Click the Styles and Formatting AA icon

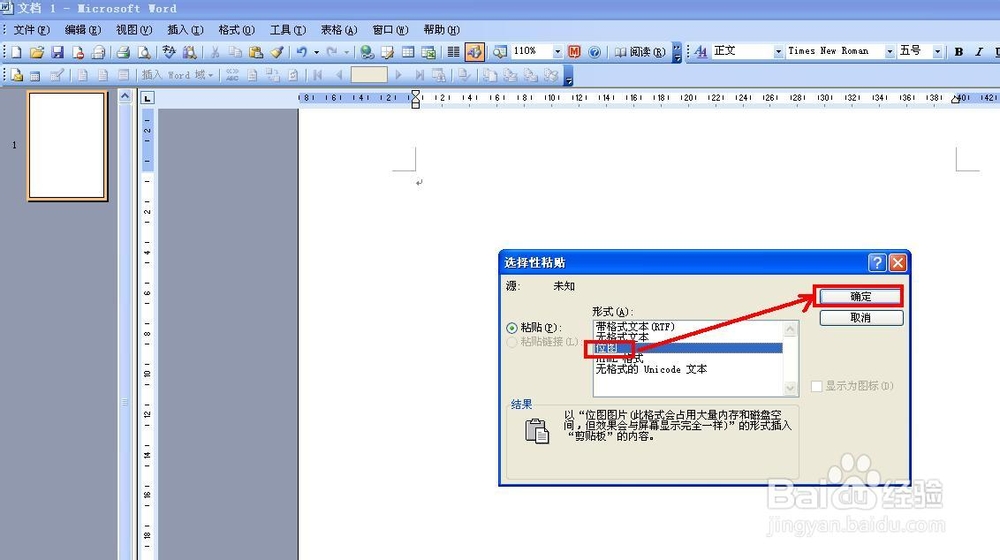click(x=700, y=52)
